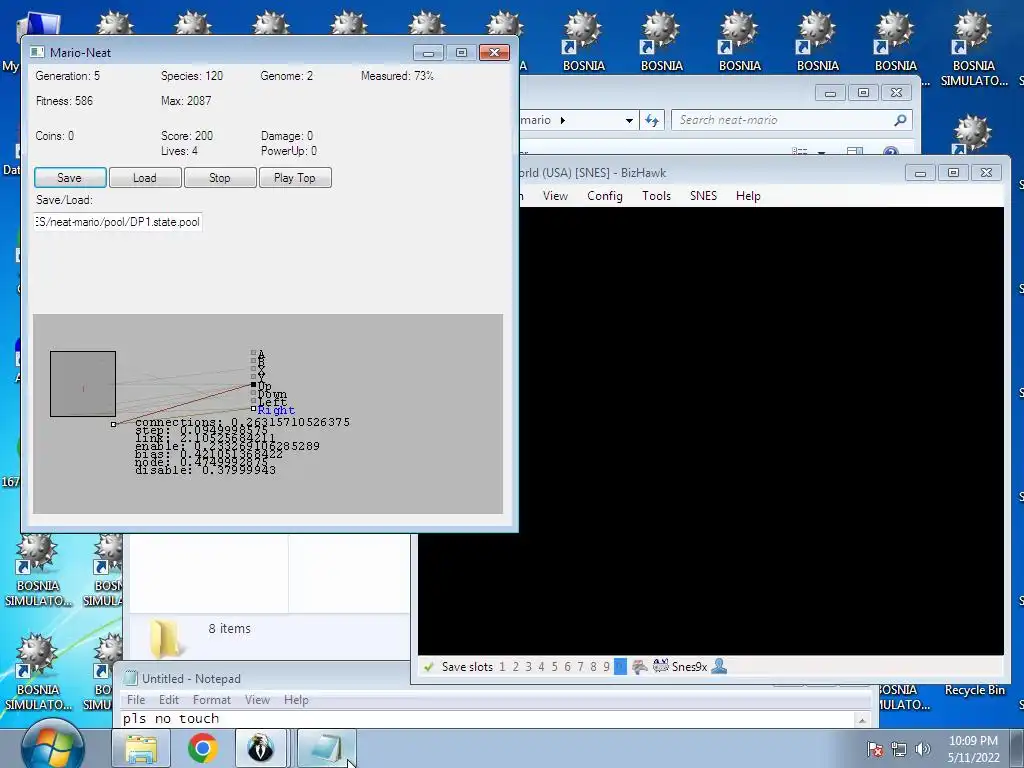Select BizHawk save slot 8
Image resolution: width=1024 pixels, height=768 pixels.
tap(594, 667)
